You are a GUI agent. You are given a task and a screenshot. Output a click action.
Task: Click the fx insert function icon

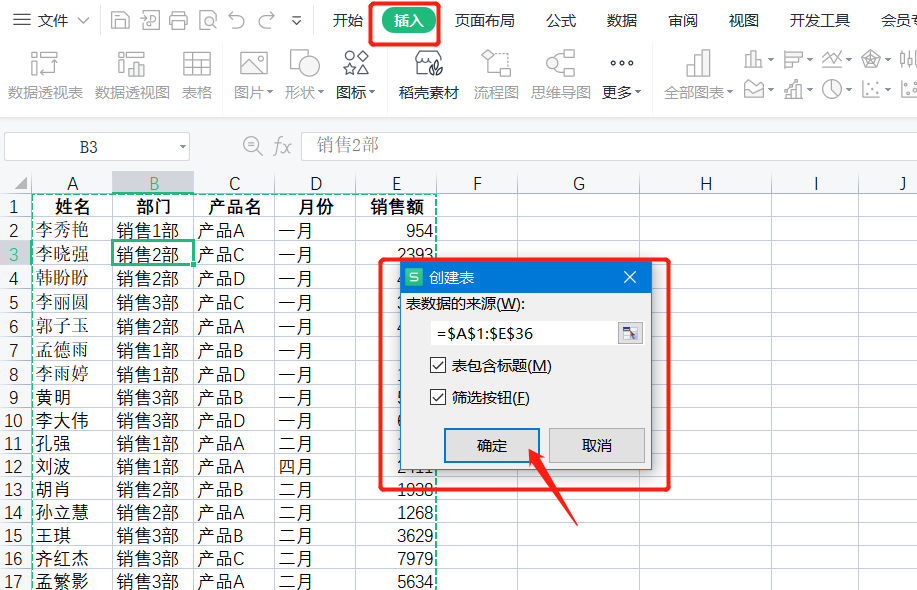coord(282,146)
